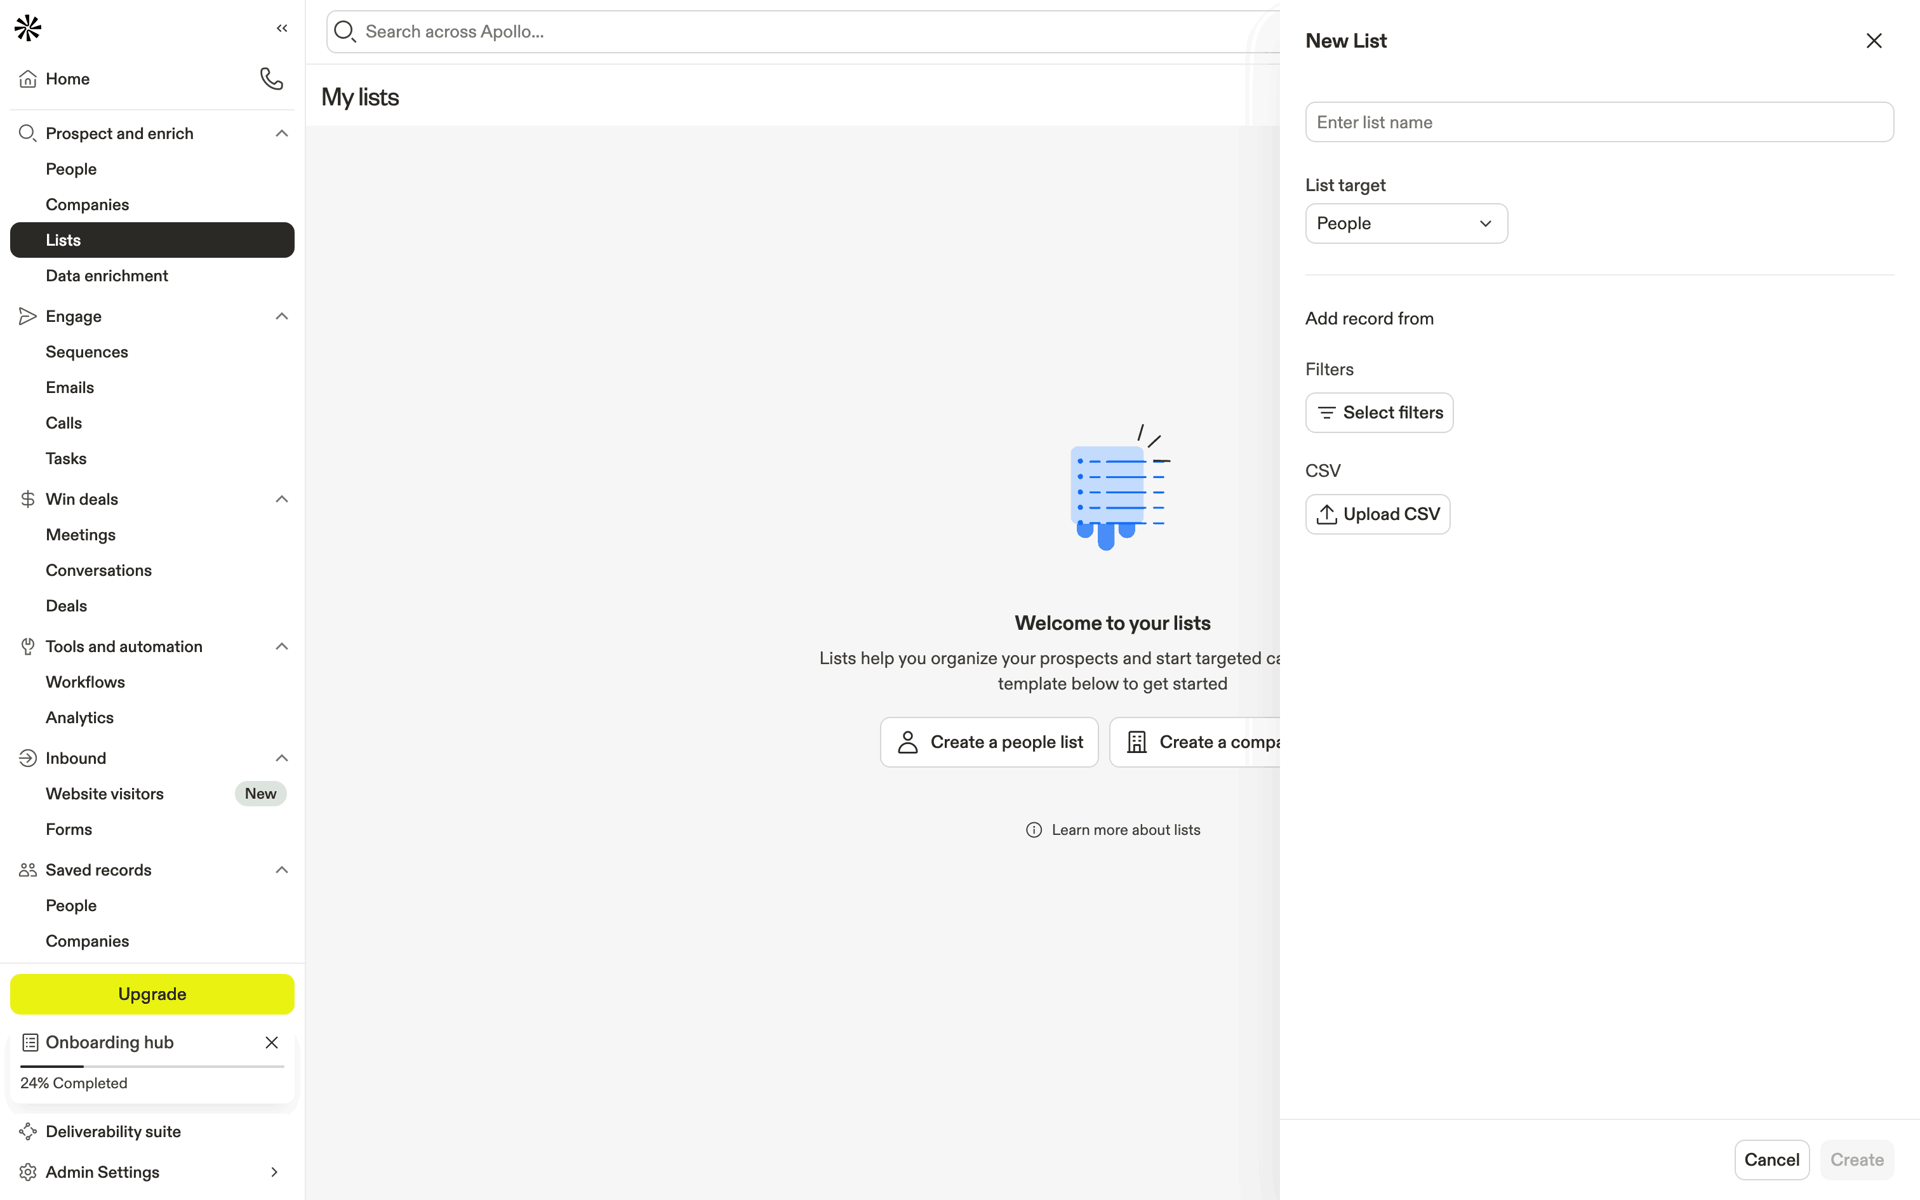Click Select filters button

pos(1379,413)
